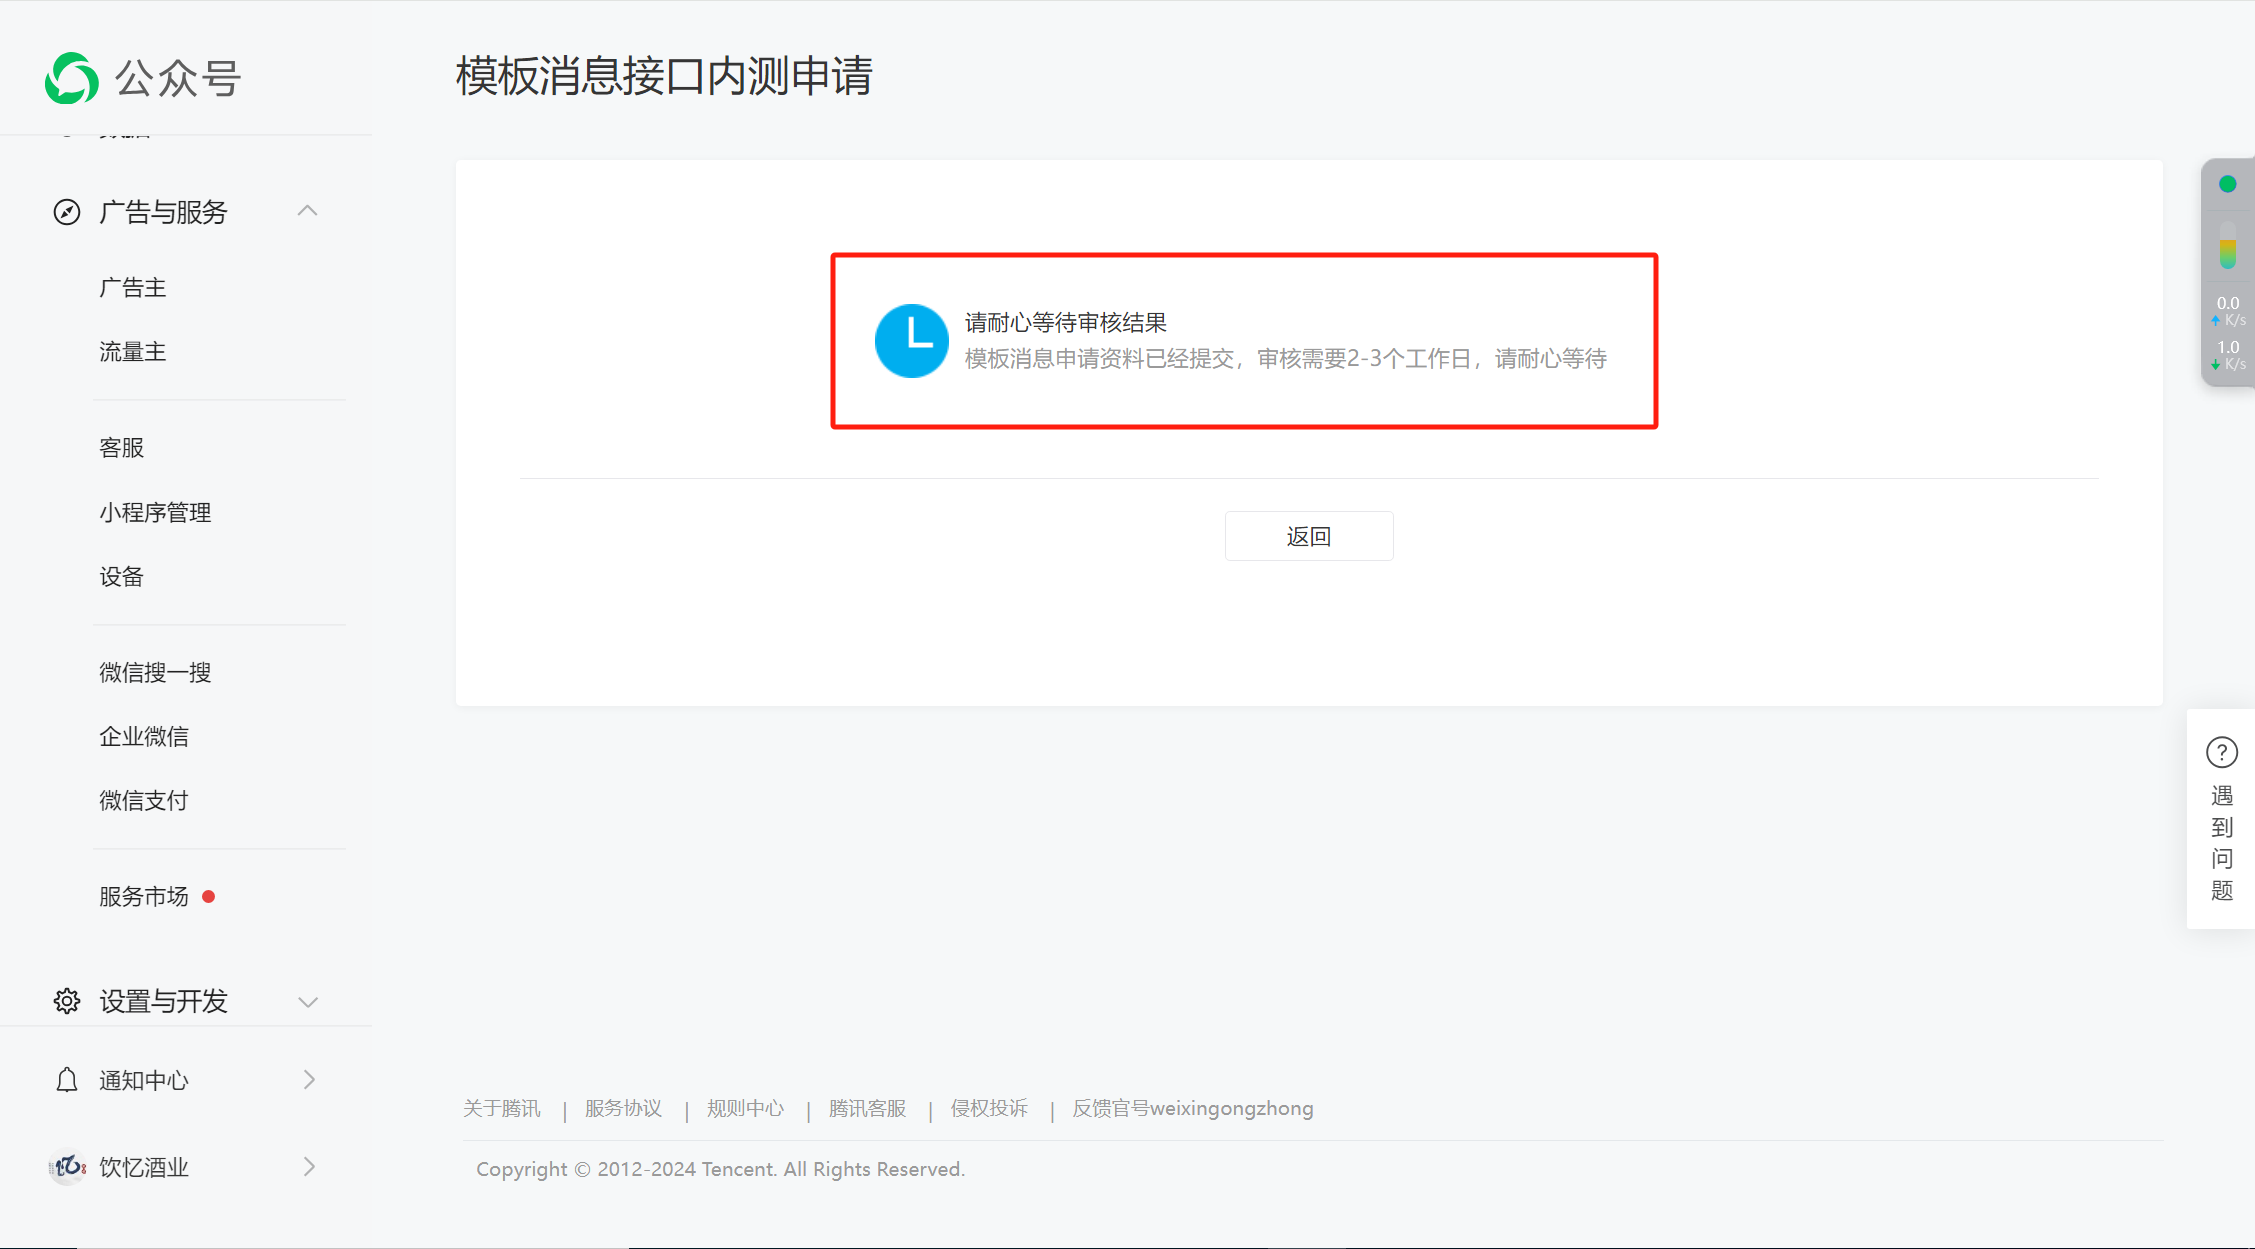Expand the 设置与开发 section chevron

point(308,1002)
